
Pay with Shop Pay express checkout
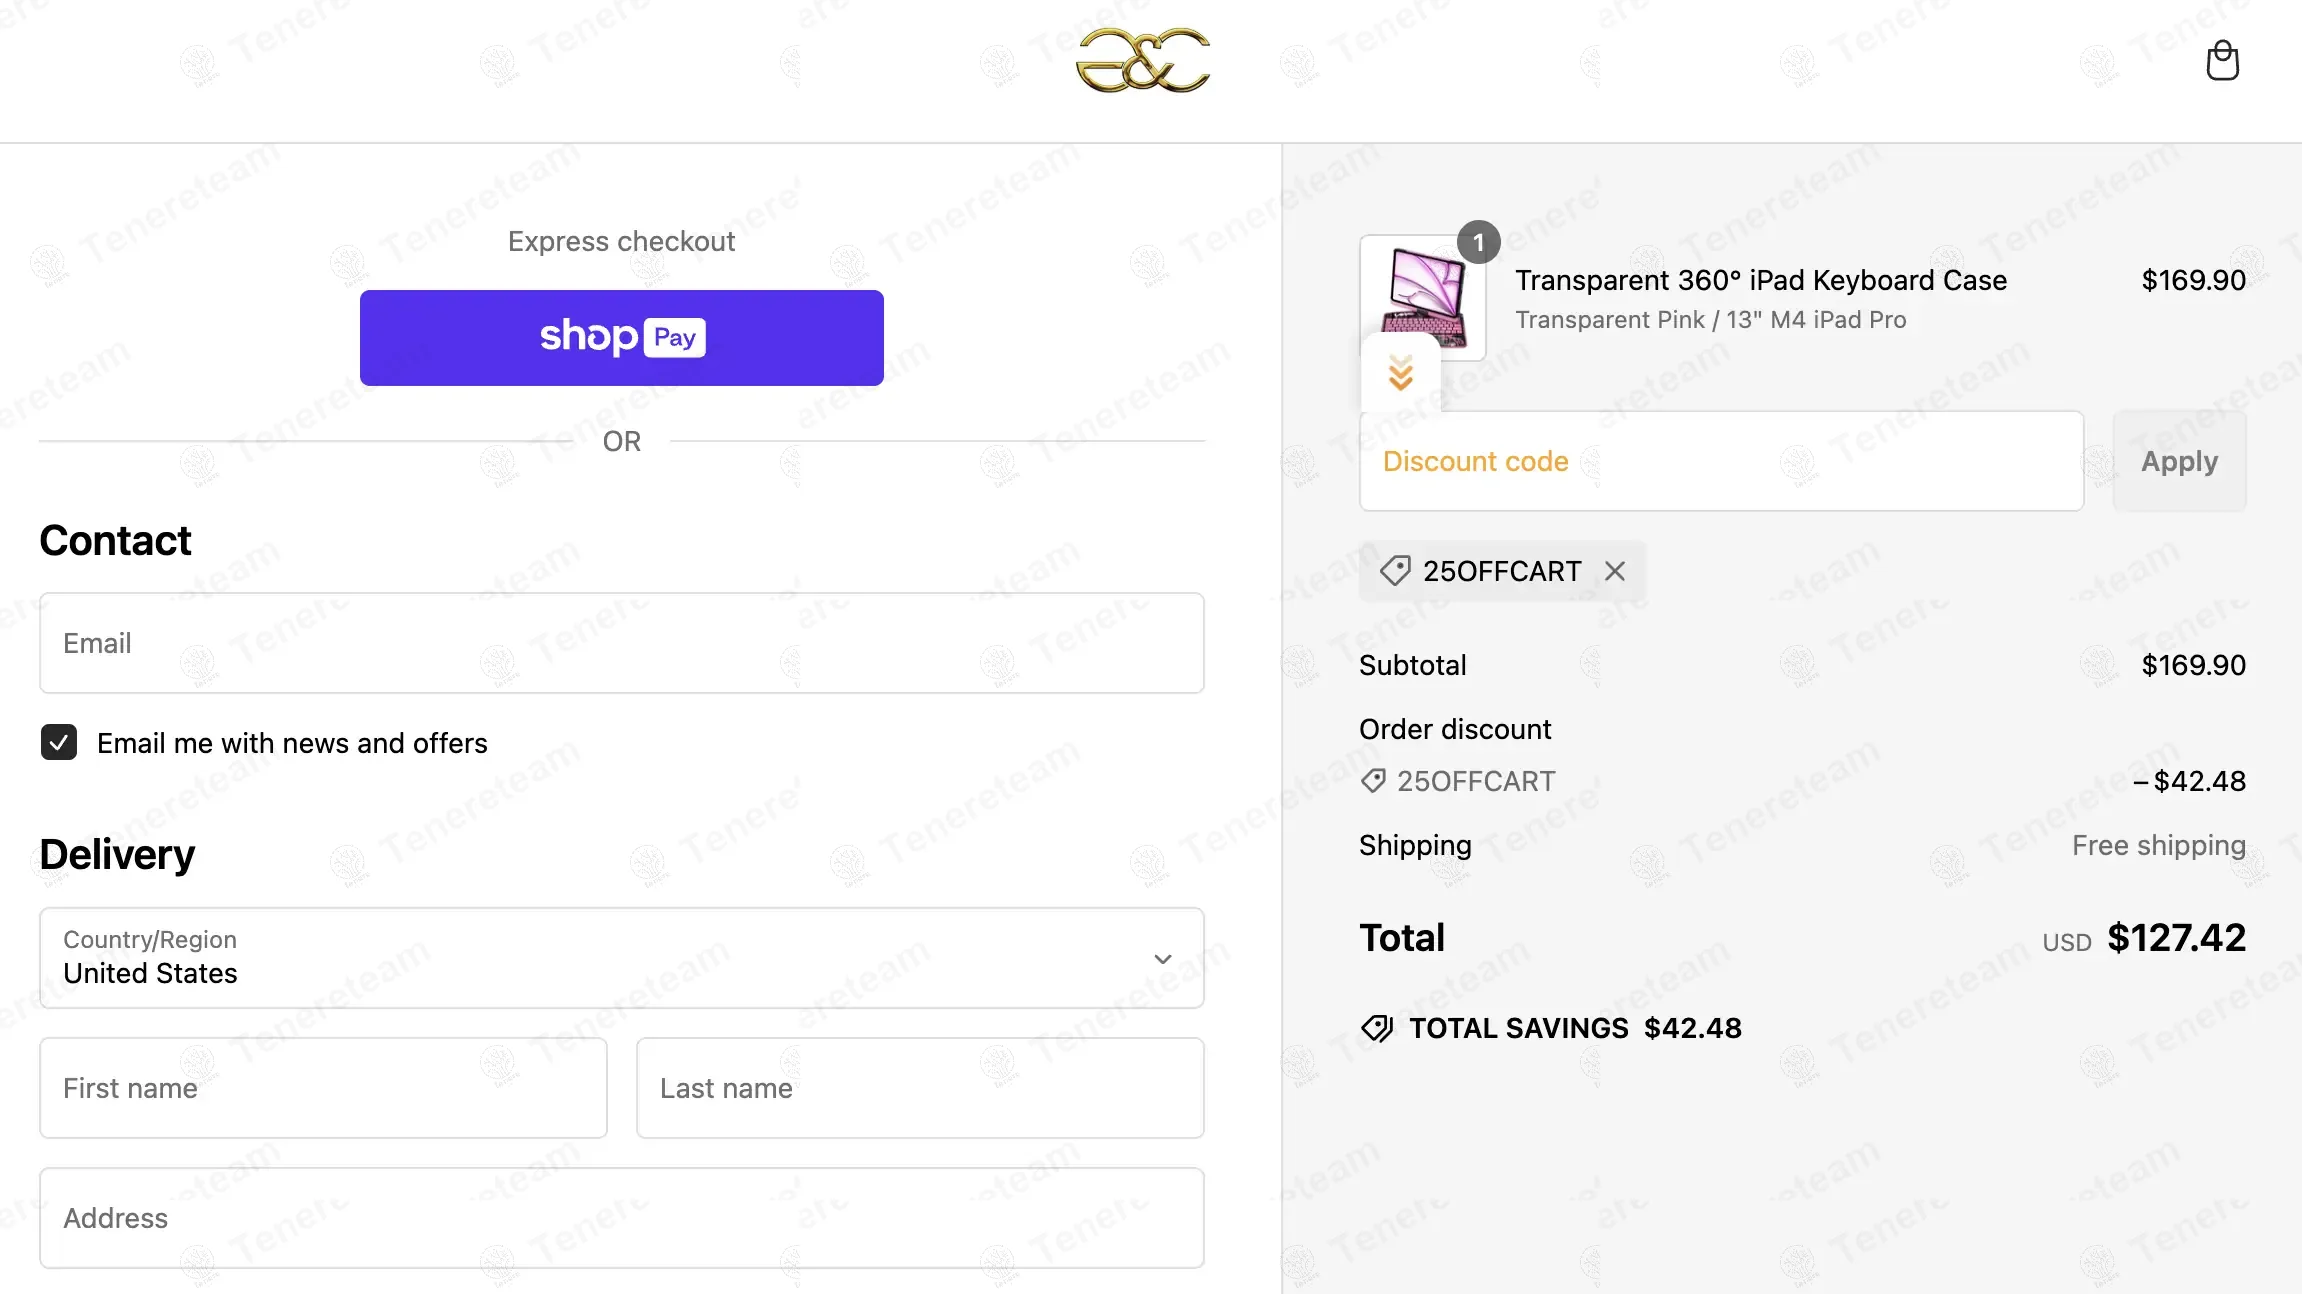[621, 338]
